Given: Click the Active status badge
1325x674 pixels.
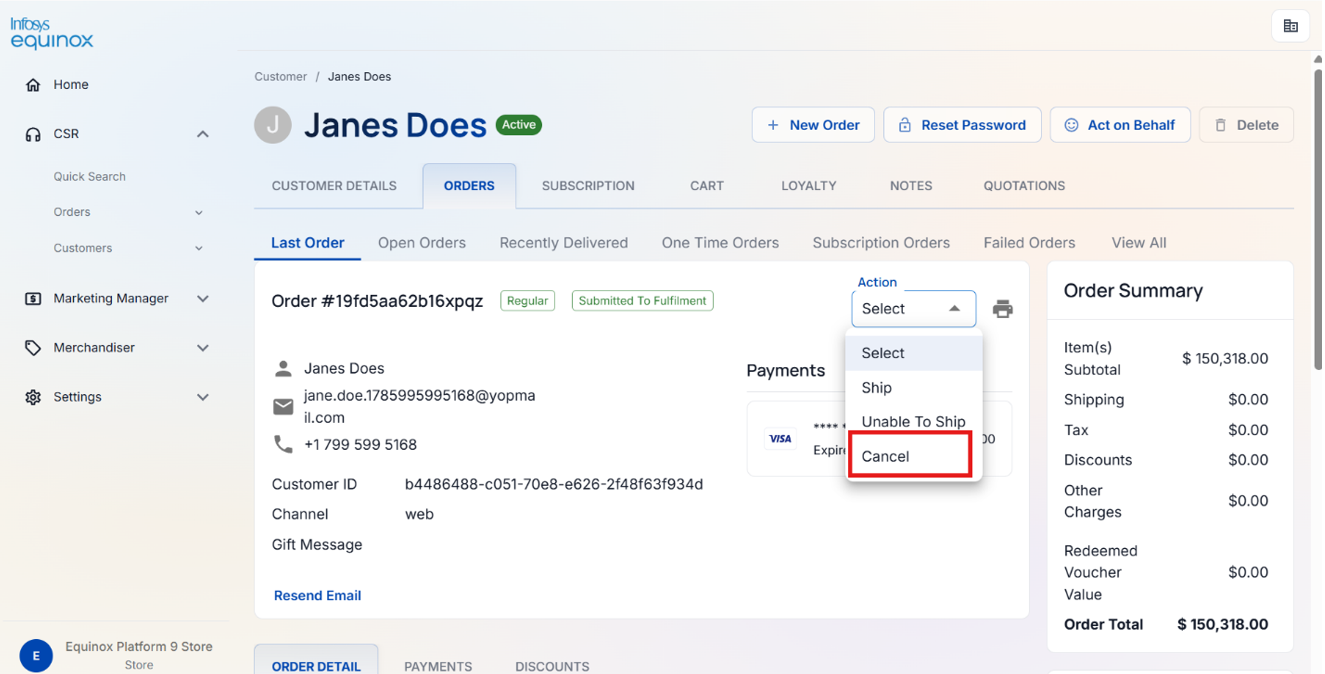Looking at the screenshot, I should click(518, 125).
